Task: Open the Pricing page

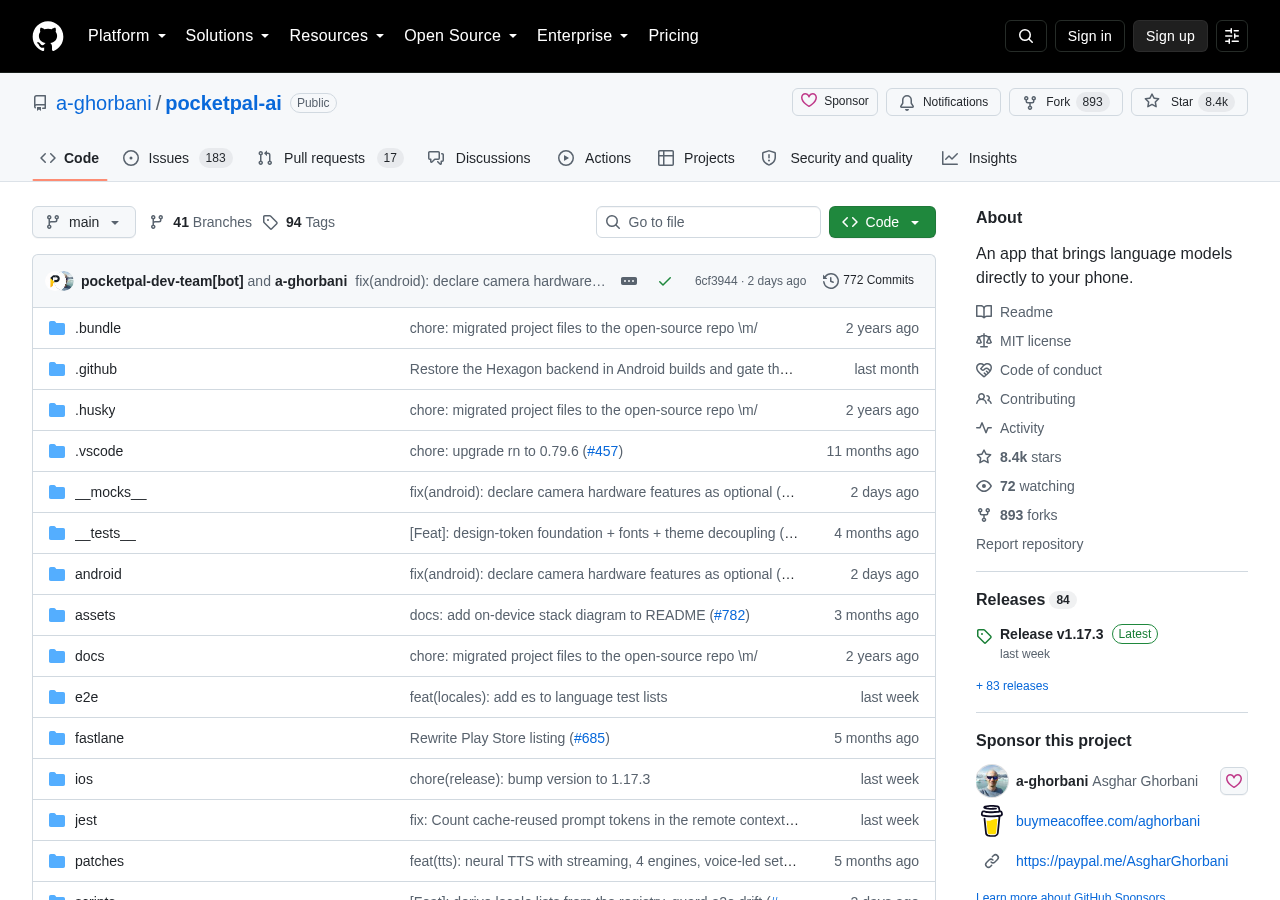Action: [673, 36]
